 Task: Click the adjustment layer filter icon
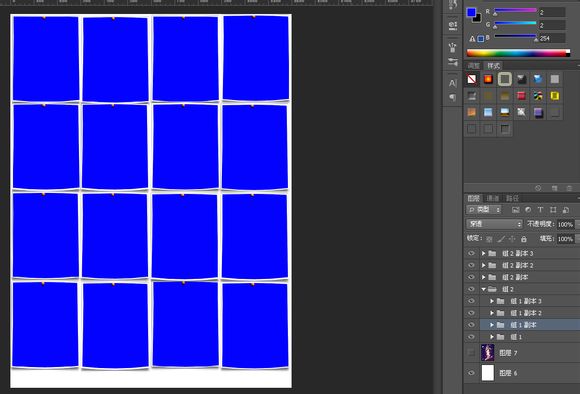coord(528,210)
